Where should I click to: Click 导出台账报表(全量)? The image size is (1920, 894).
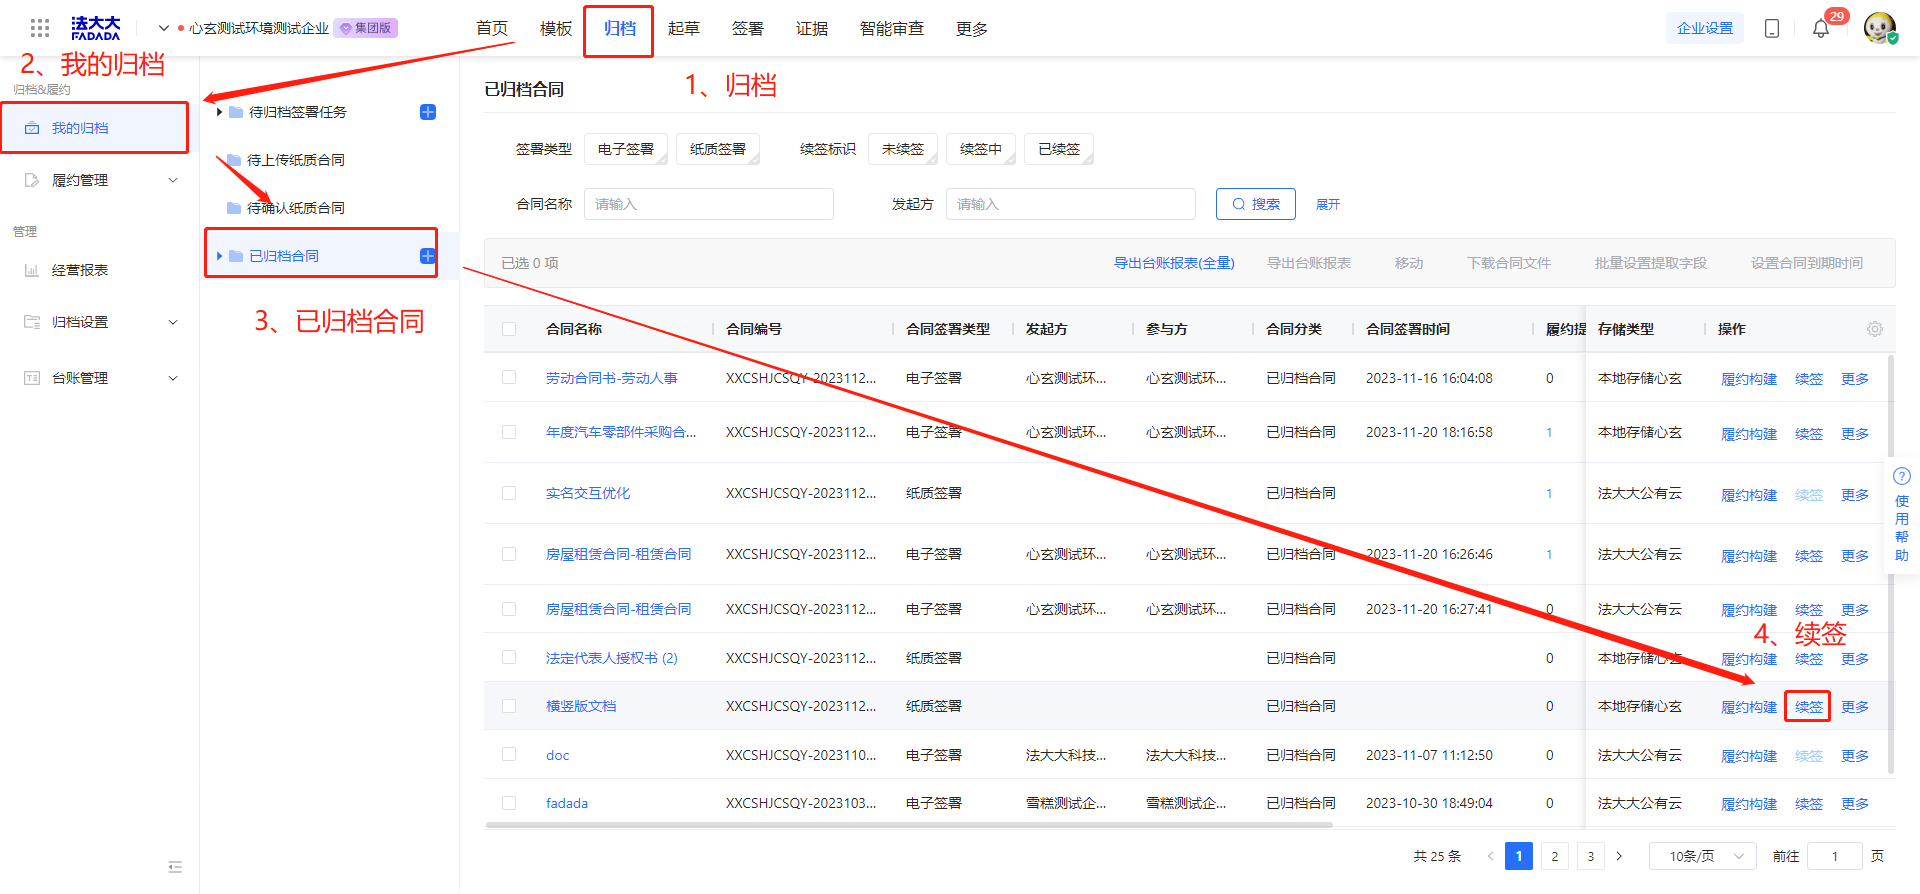(1174, 263)
